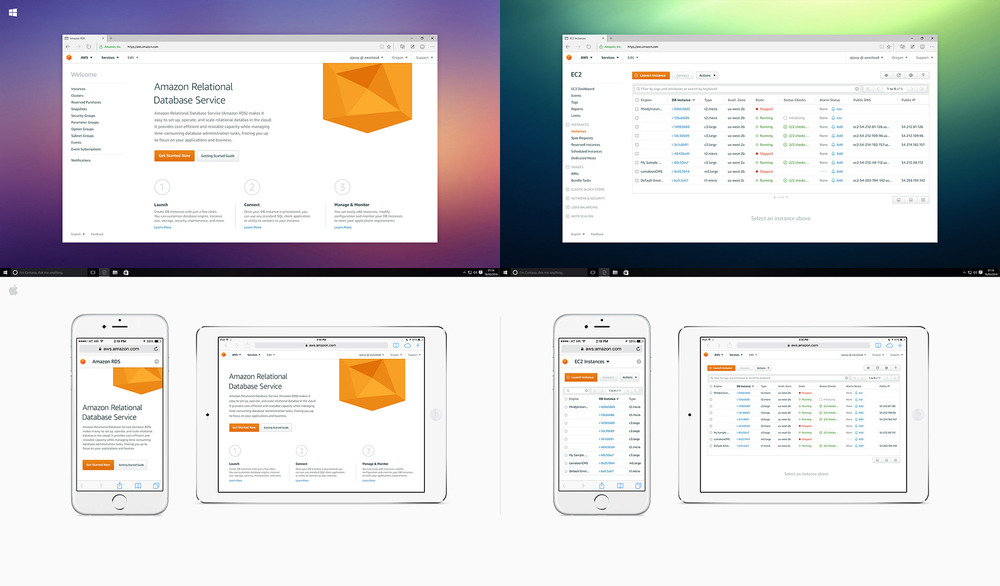Tap the bookmarks icon on the EC2 iPhone
Image resolution: width=1000 pixels, height=586 pixels.
tap(620, 485)
